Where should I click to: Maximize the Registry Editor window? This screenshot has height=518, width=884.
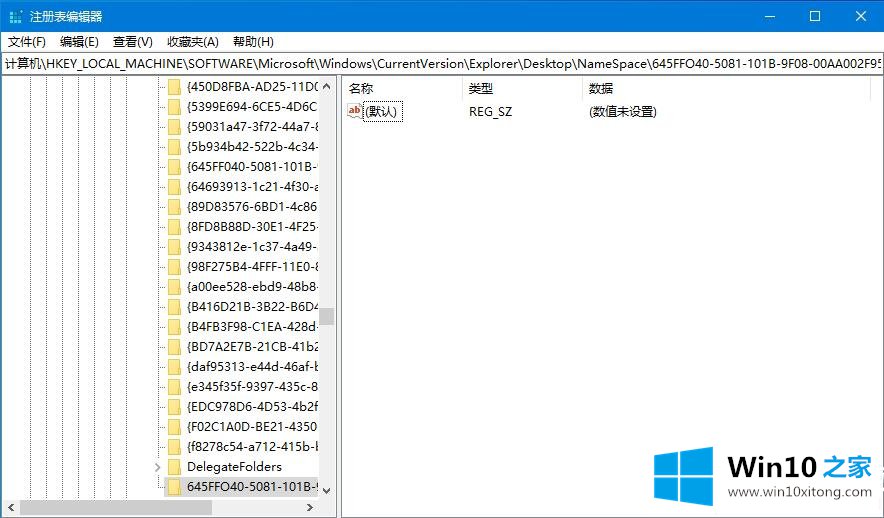click(815, 16)
